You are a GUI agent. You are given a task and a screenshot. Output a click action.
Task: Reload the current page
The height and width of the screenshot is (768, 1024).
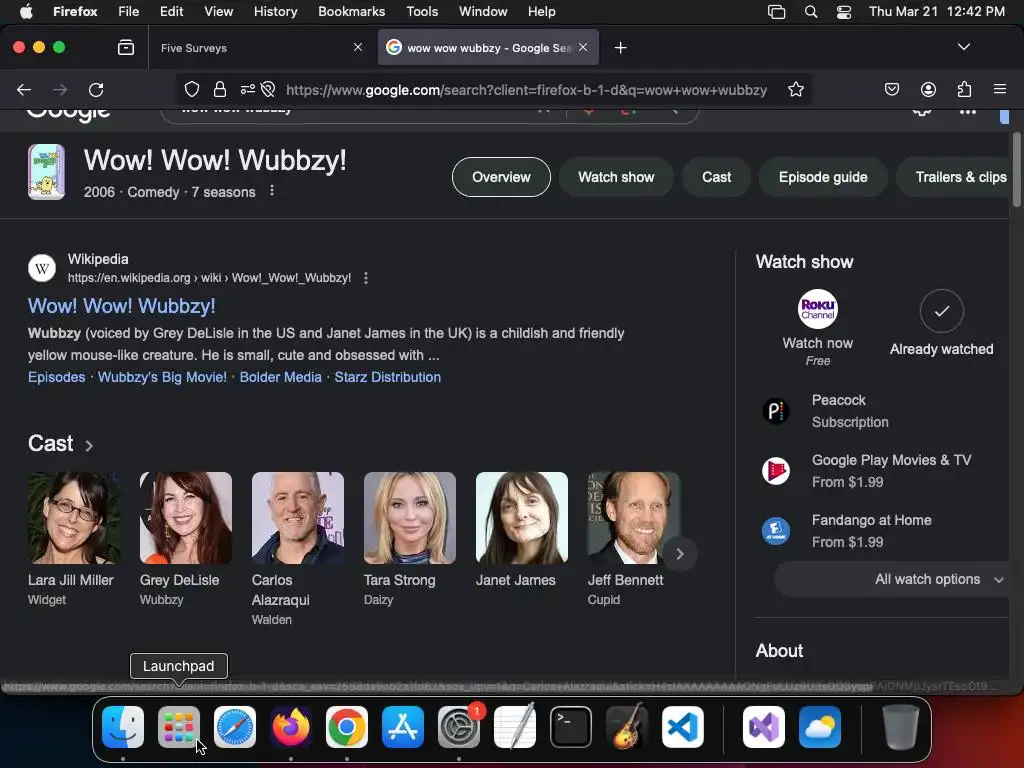[96, 89]
